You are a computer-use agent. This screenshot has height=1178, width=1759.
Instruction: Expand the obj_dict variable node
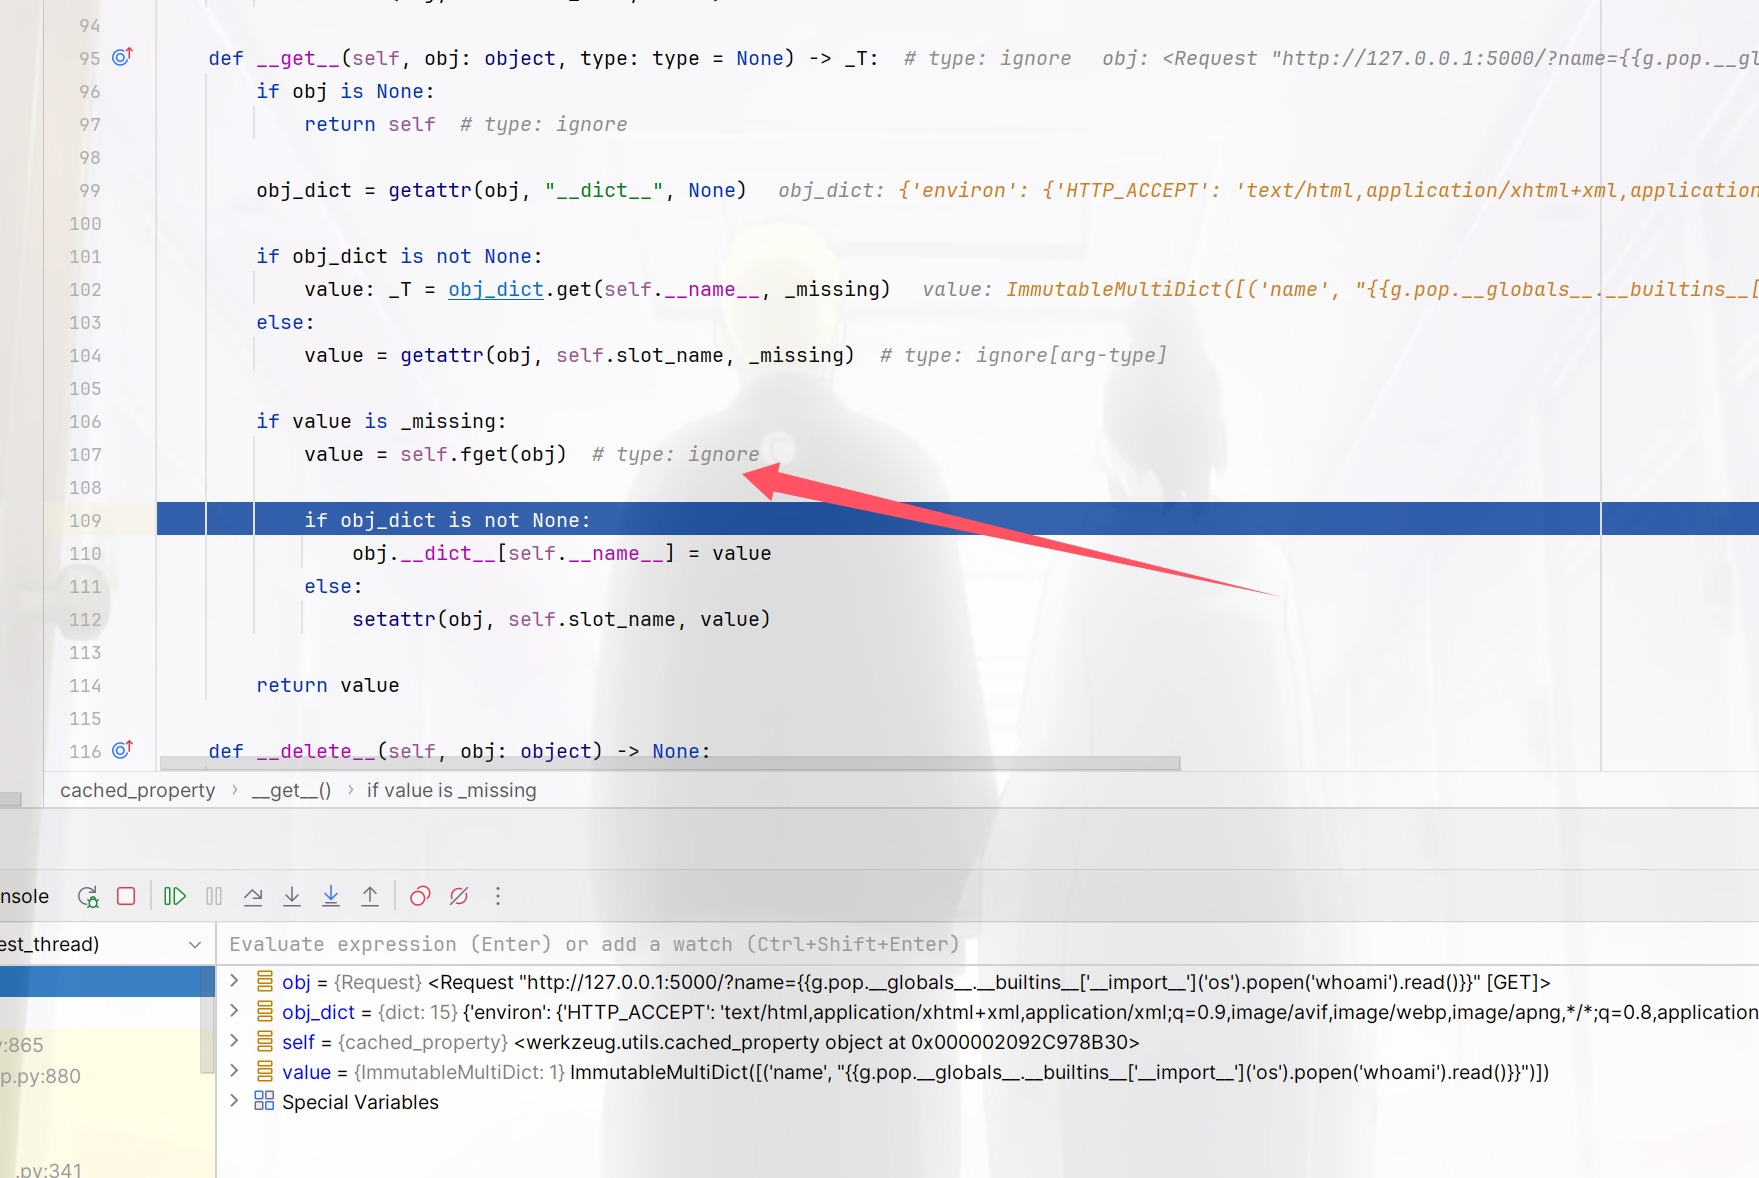[234, 1011]
